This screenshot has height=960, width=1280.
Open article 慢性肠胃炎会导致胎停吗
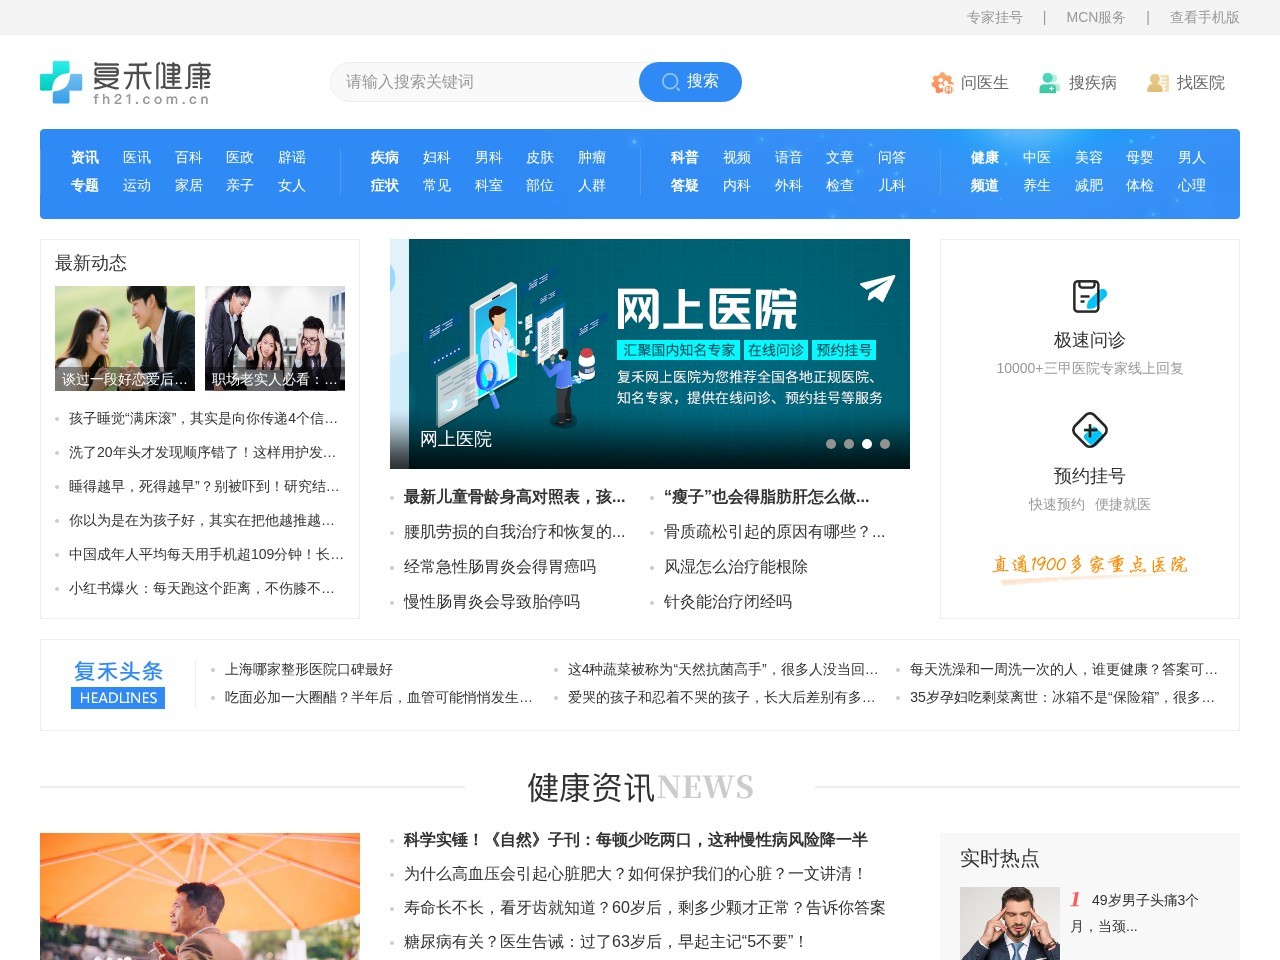point(492,602)
